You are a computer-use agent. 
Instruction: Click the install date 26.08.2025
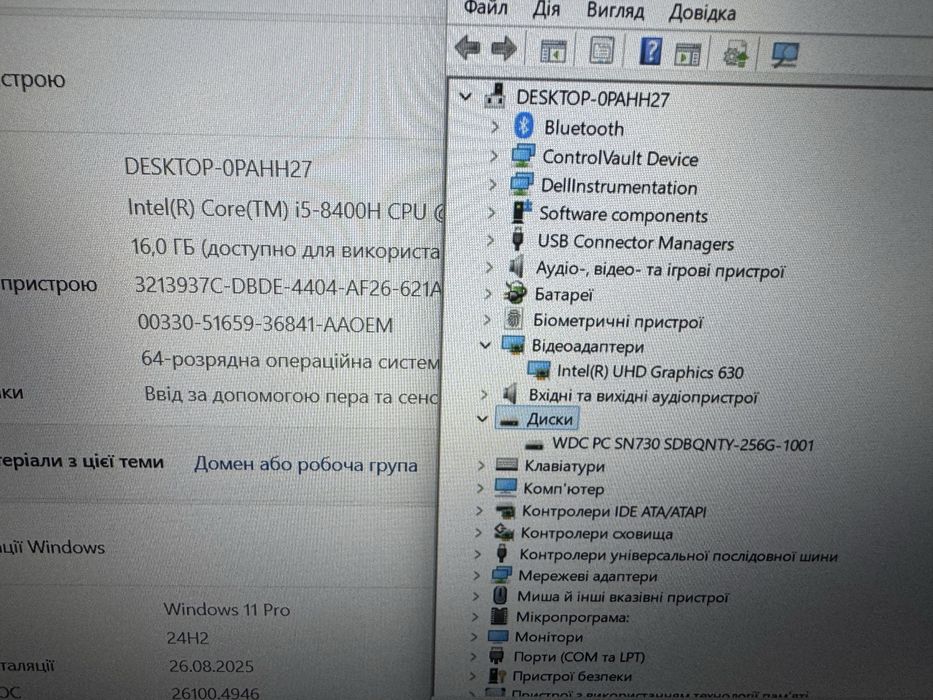(211, 665)
